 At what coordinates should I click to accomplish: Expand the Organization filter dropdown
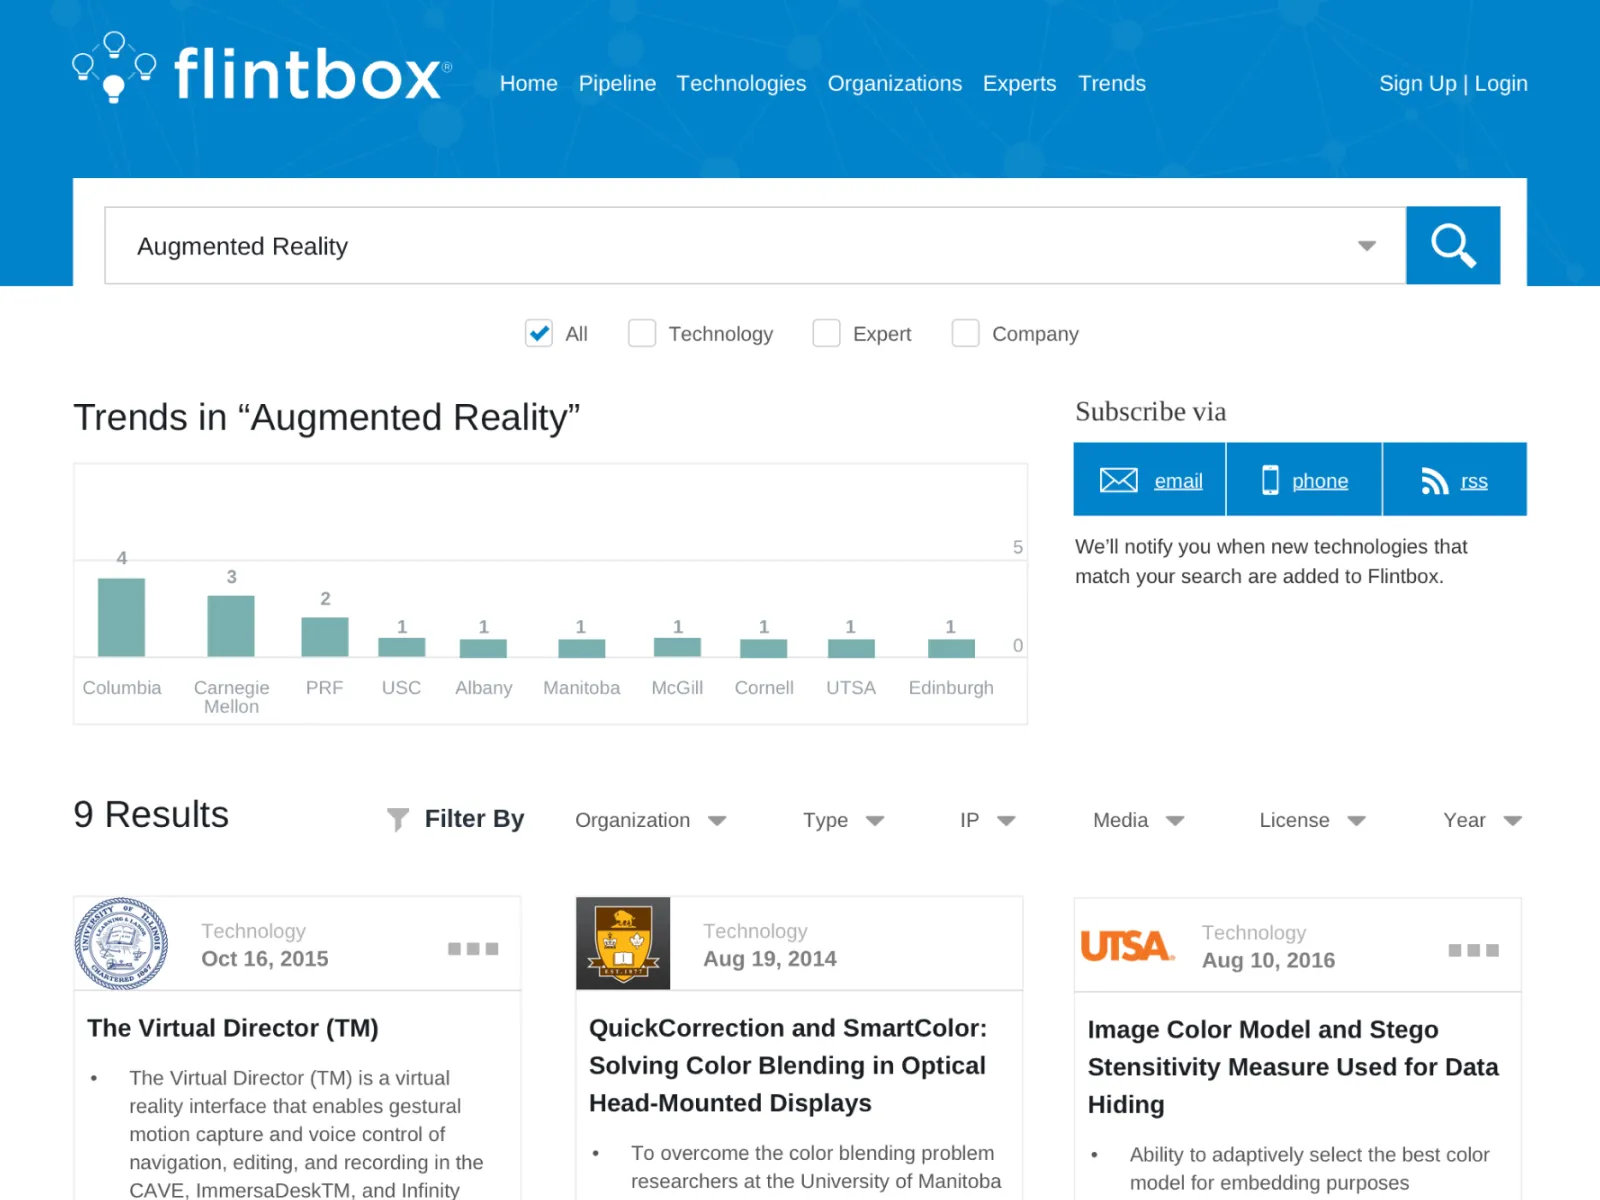click(650, 821)
